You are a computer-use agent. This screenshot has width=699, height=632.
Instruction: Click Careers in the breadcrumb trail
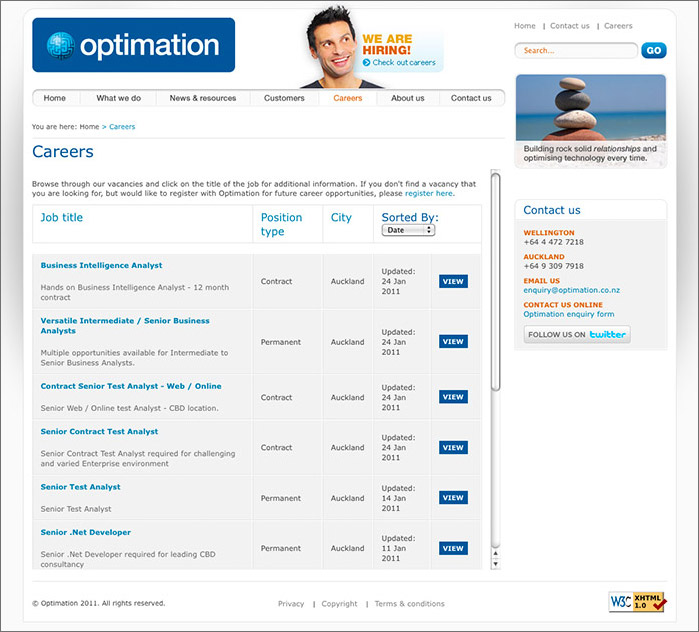[122, 127]
